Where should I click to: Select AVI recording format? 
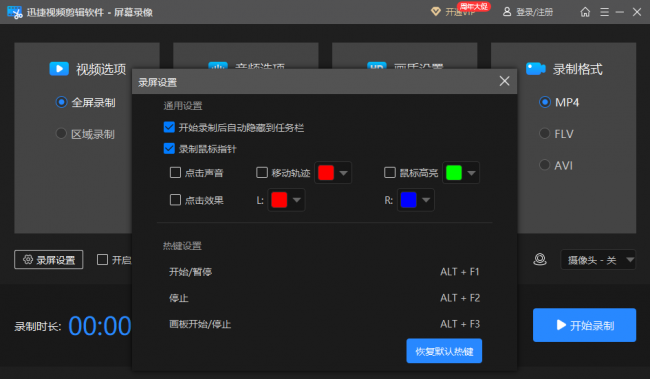[x=544, y=165]
